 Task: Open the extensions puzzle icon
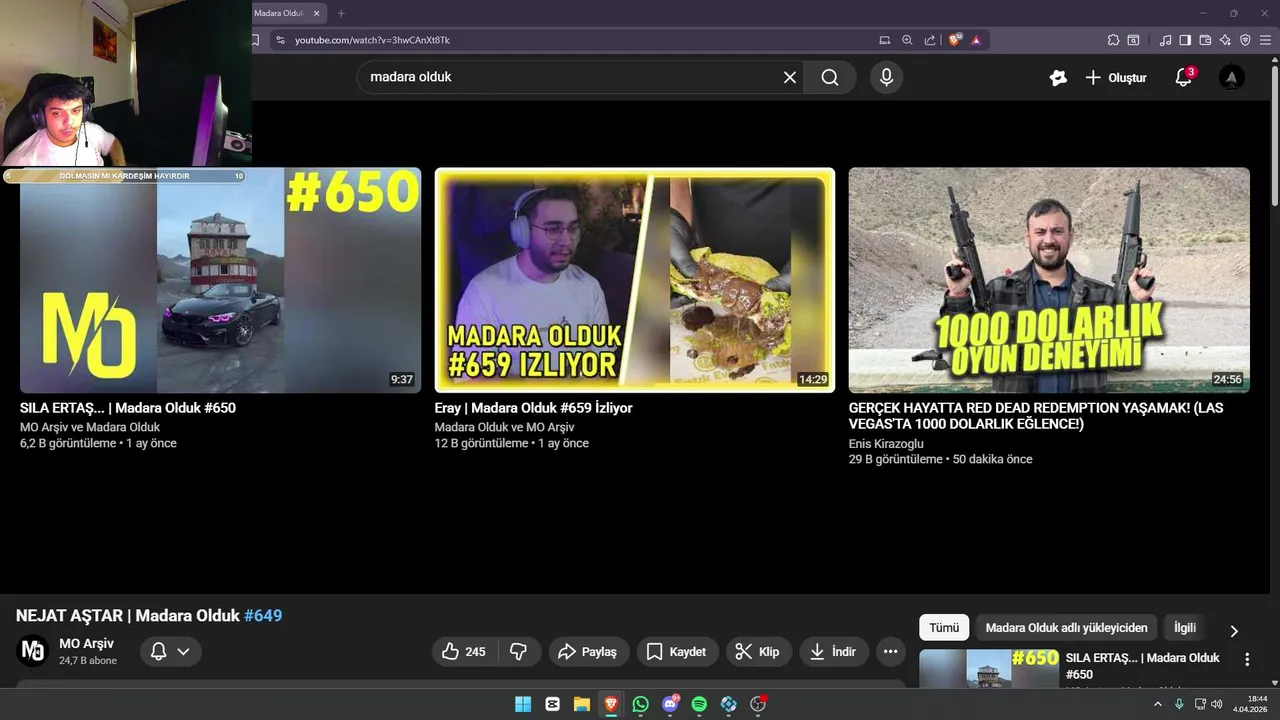click(x=1113, y=40)
